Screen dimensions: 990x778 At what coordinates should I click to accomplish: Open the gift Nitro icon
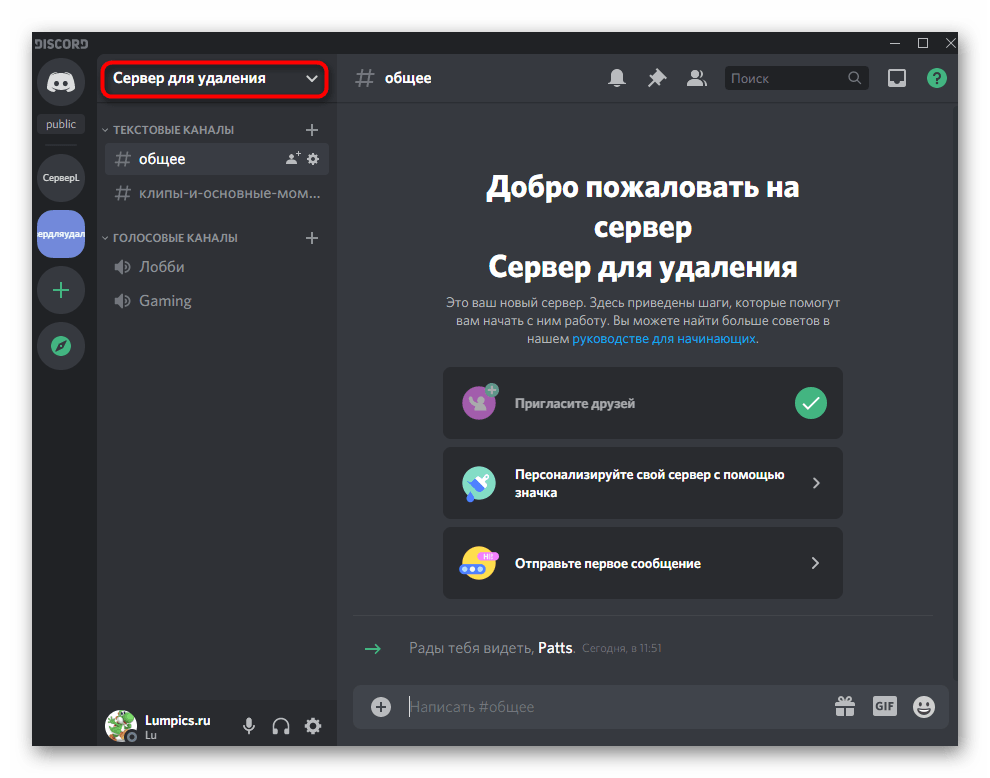pyautogui.click(x=845, y=707)
